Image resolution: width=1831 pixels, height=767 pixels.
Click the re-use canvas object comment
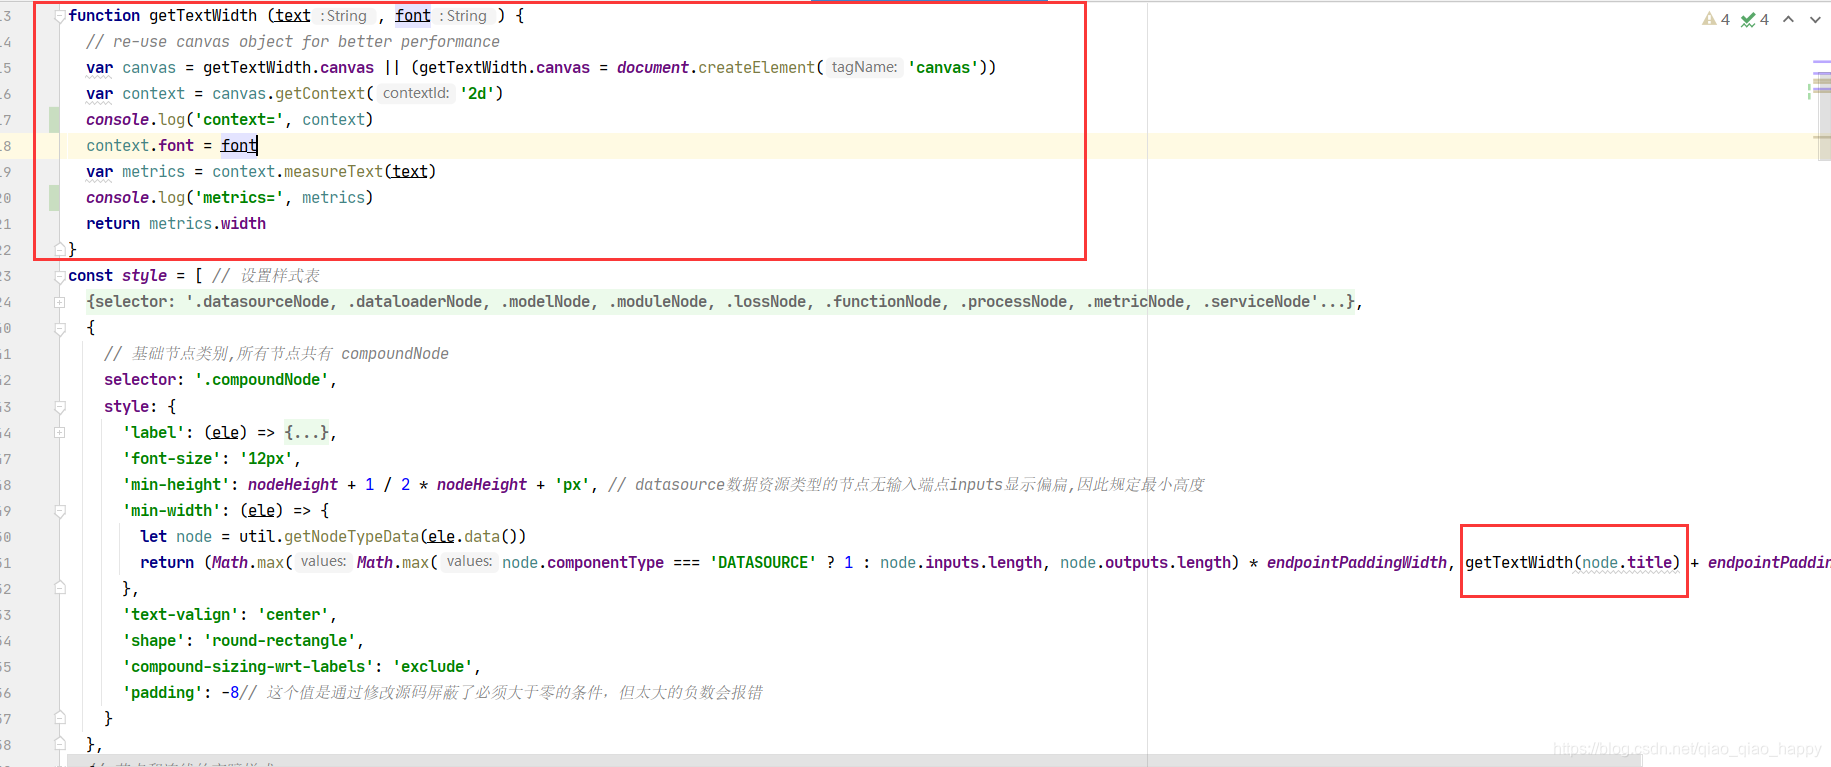point(293,42)
